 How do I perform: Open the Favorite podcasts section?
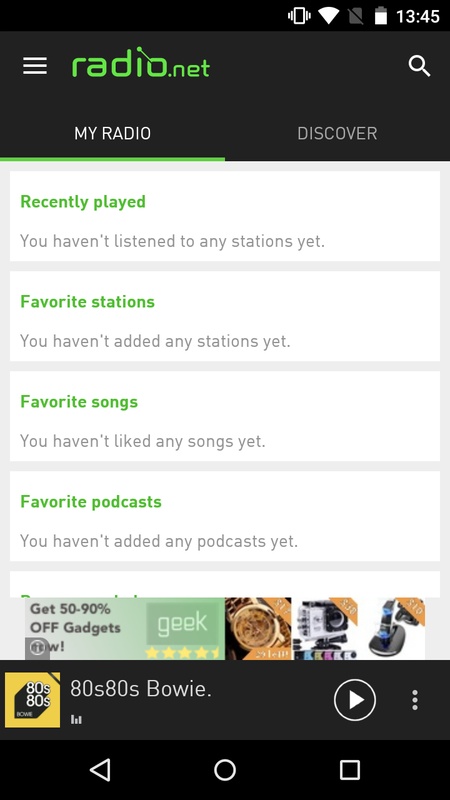point(225,516)
